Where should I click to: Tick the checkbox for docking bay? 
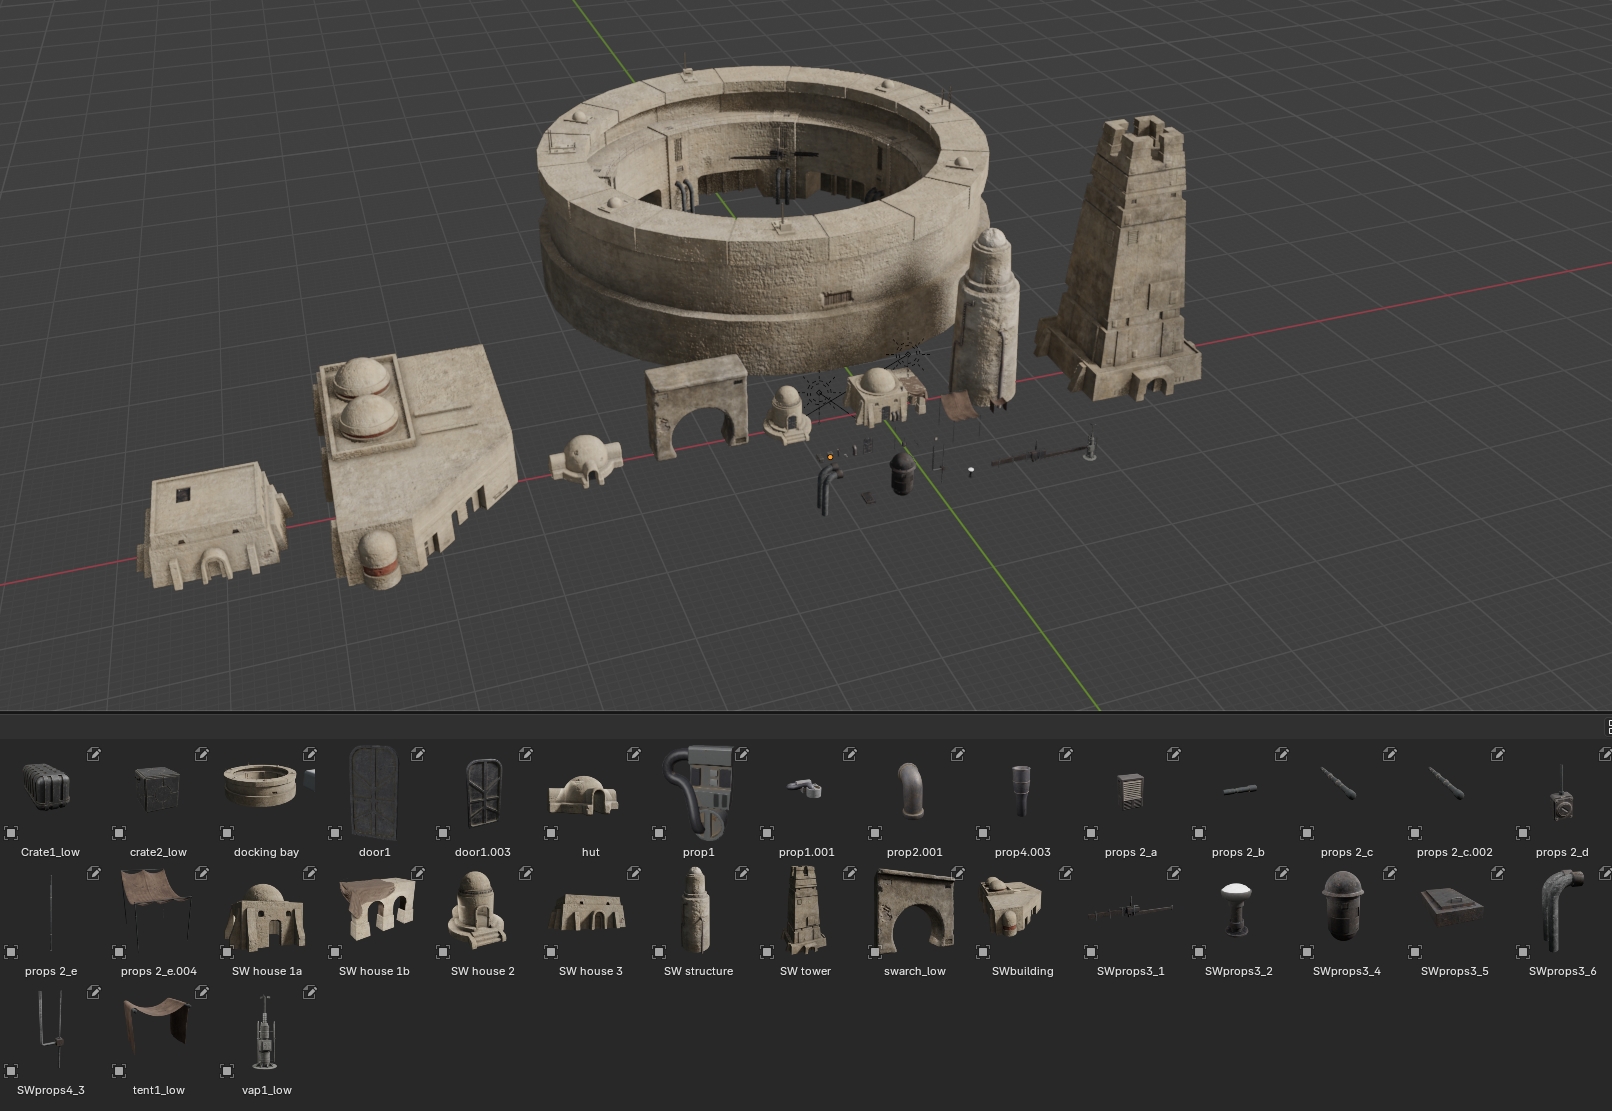pos(227,832)
